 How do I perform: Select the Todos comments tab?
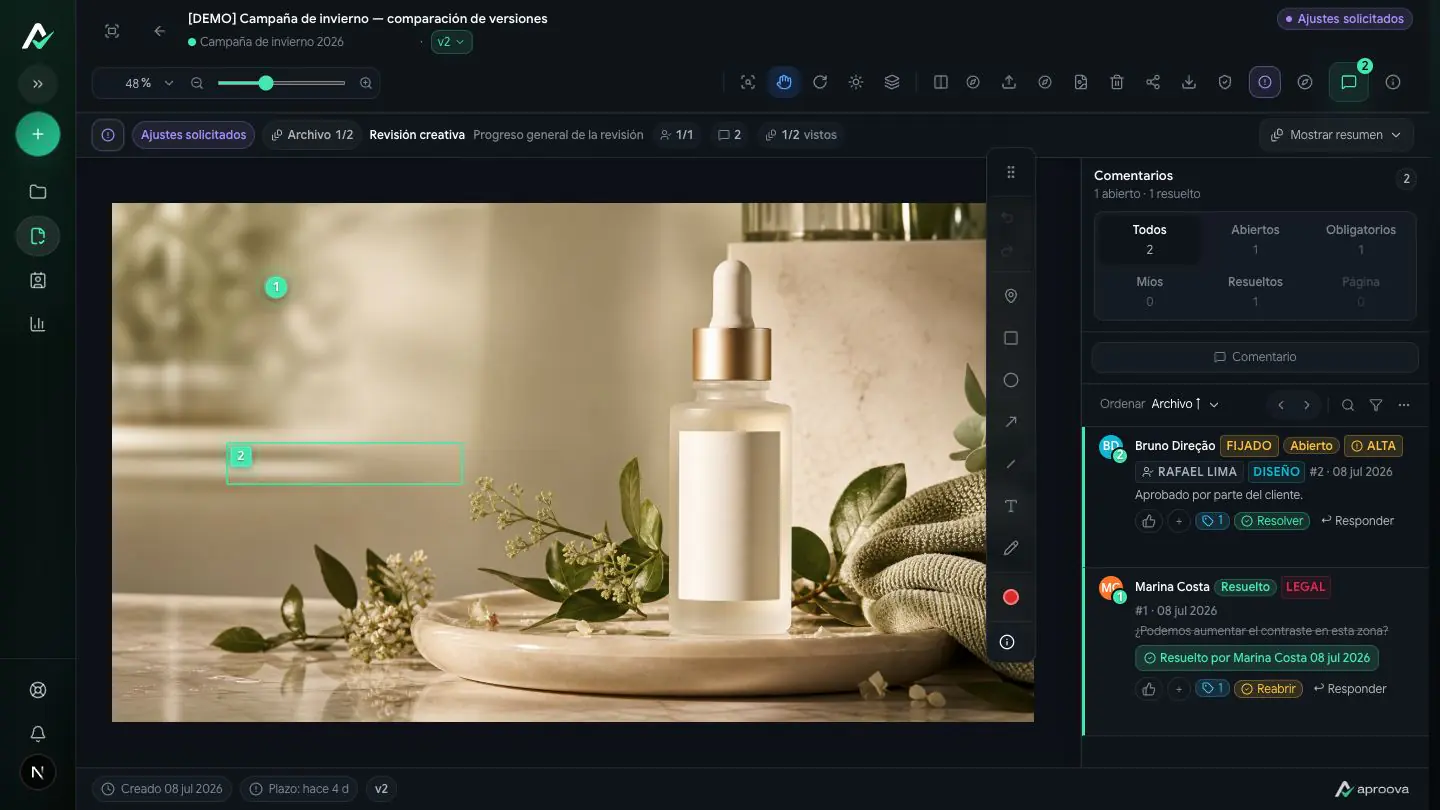point(1150,239)
